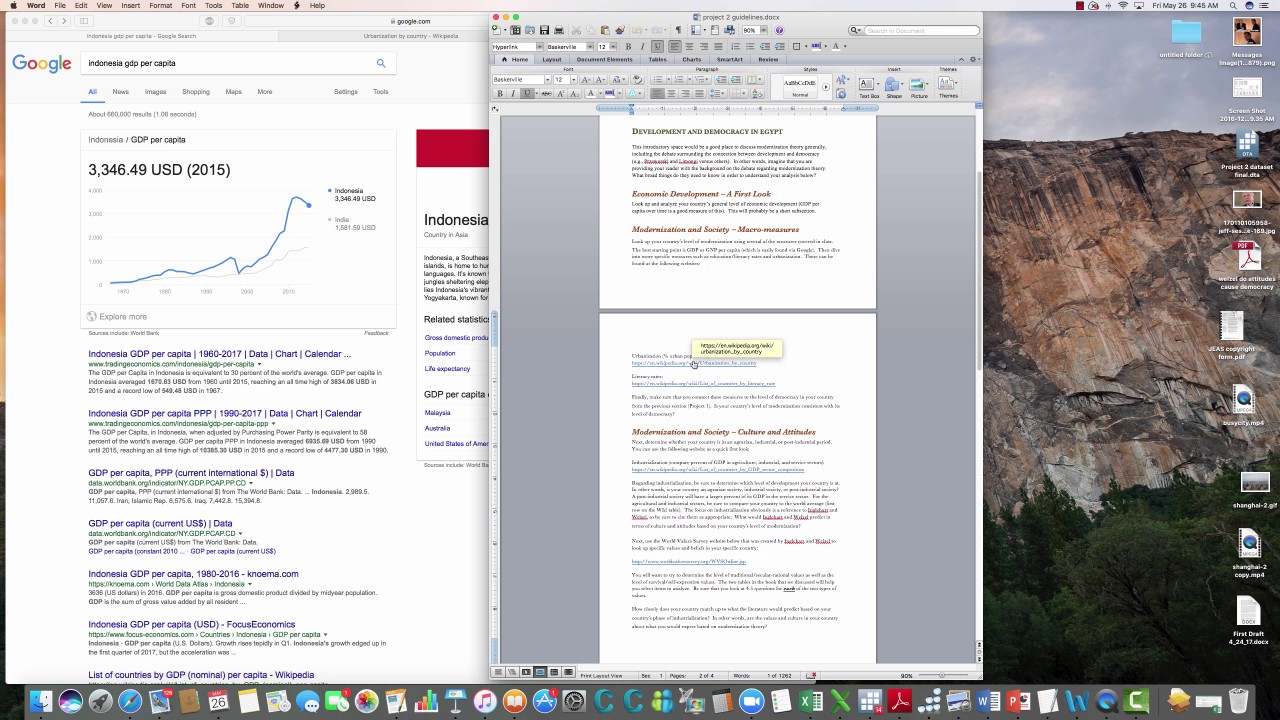Click the Search in Document field
Viewport: 1280px width, 720px height.
click(x=922, y=30)
